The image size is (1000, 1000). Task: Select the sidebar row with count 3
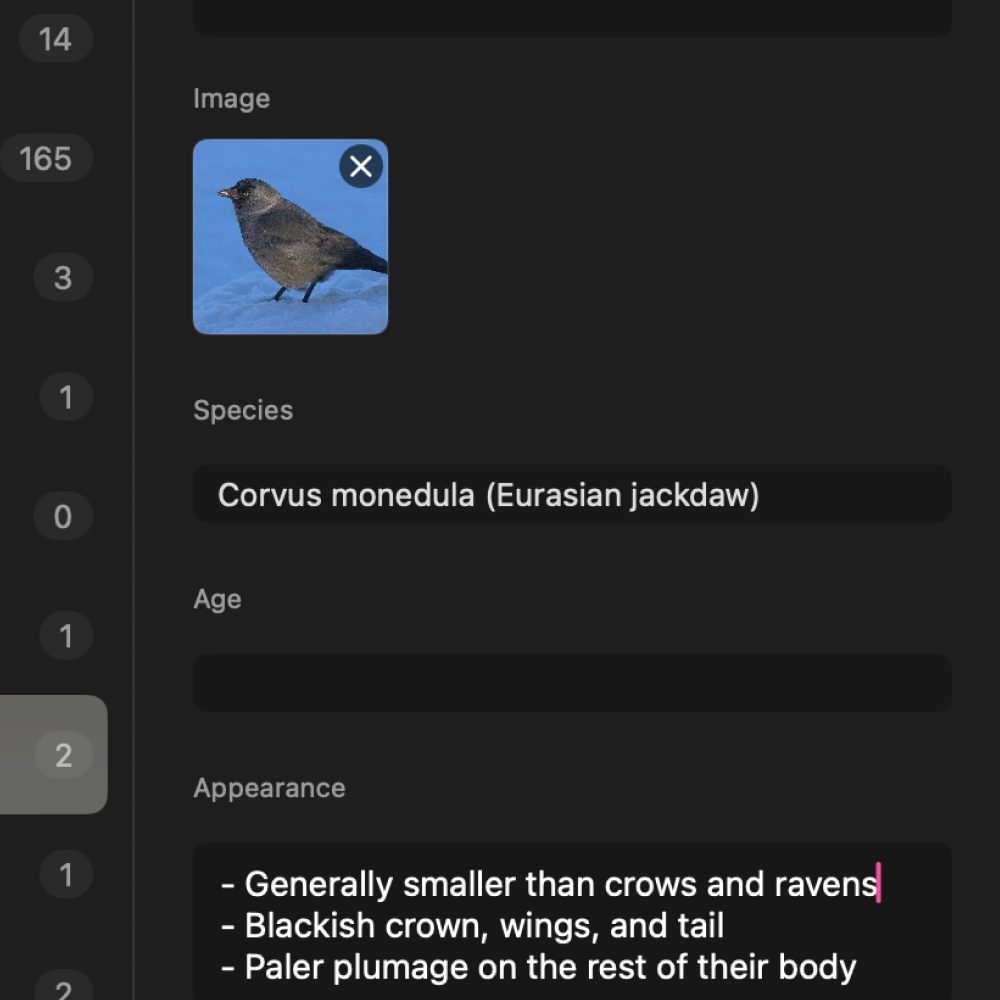(62, 277)
